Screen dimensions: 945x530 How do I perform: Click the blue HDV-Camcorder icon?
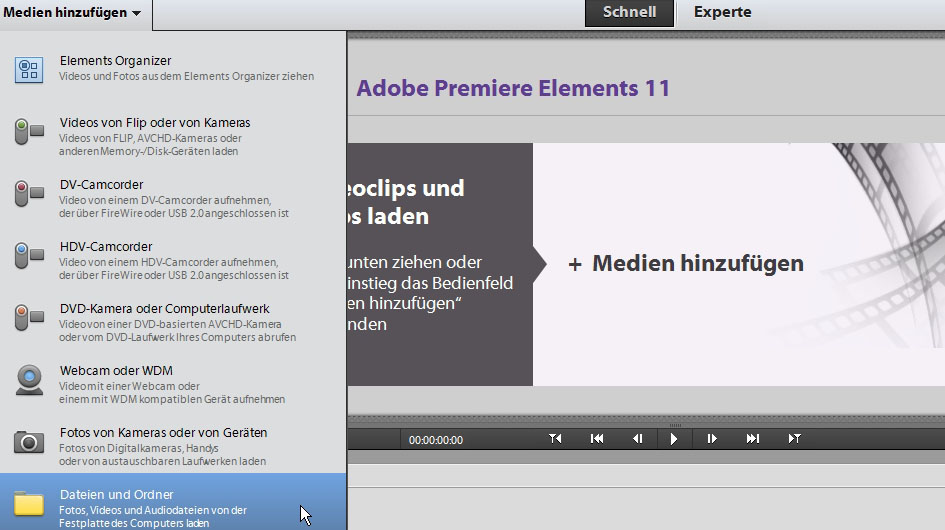pos(29,255)
